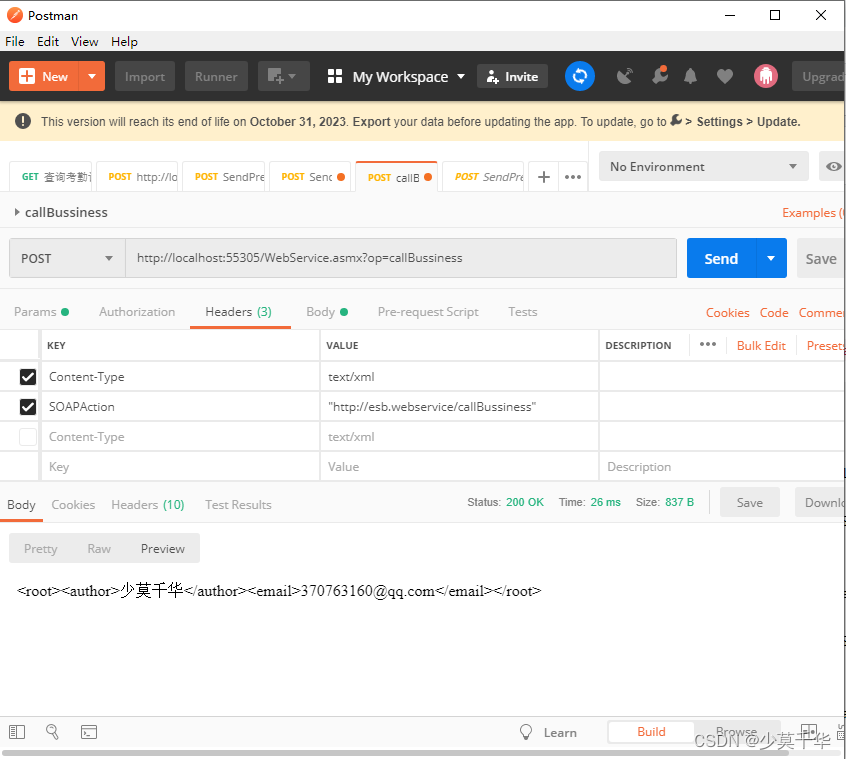The height and width of the screenshot is (759, 846).
Task: Click the Learn lightbulb icon
Action: tap(526, 732)
